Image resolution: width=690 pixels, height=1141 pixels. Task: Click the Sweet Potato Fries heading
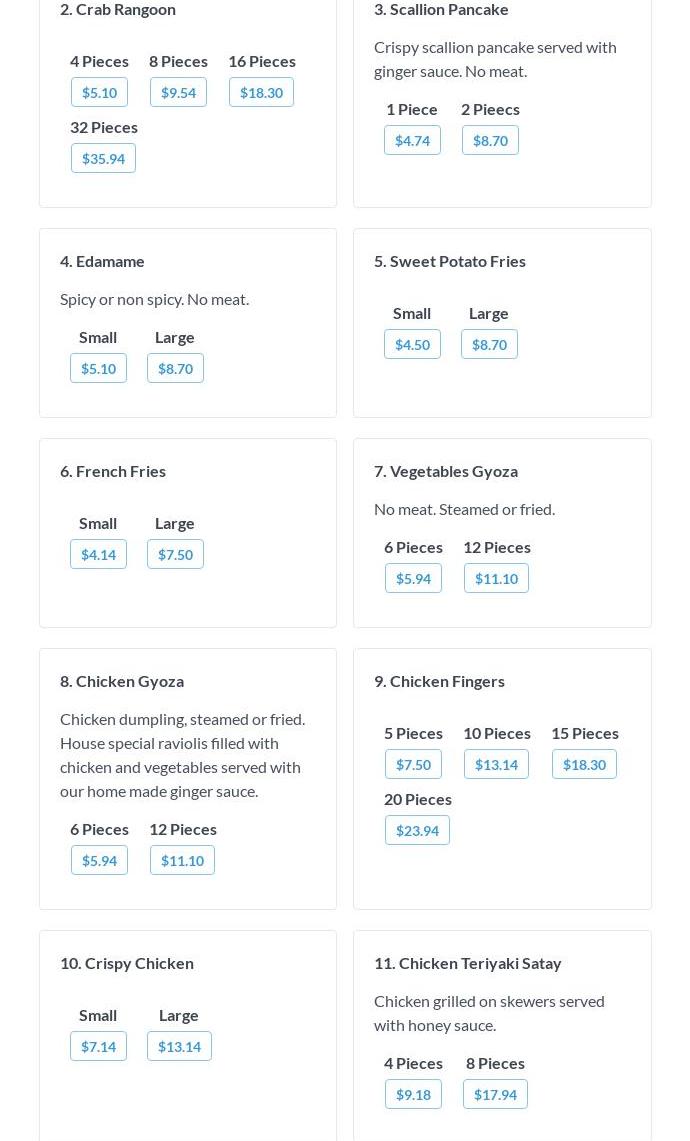[449, 260]
